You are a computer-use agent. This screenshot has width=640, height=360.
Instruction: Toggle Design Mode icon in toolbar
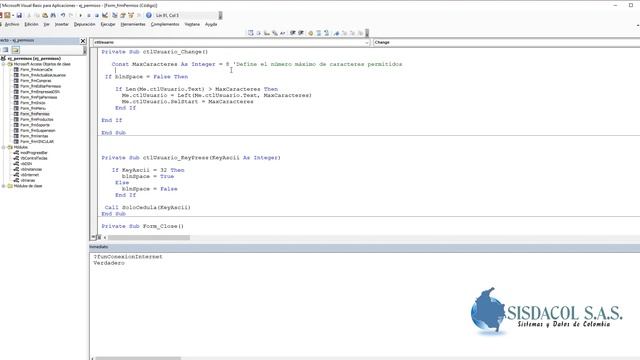(105, 15)
